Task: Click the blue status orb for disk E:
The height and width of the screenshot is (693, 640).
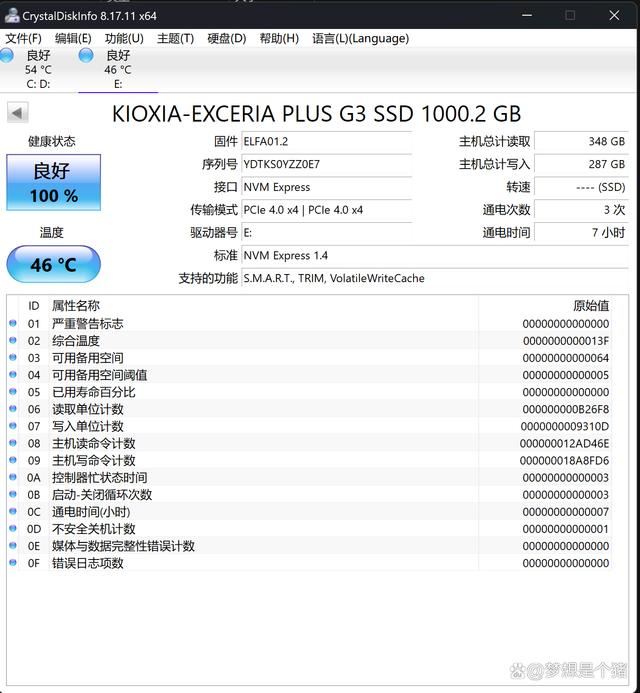Action: coord(86,56)
